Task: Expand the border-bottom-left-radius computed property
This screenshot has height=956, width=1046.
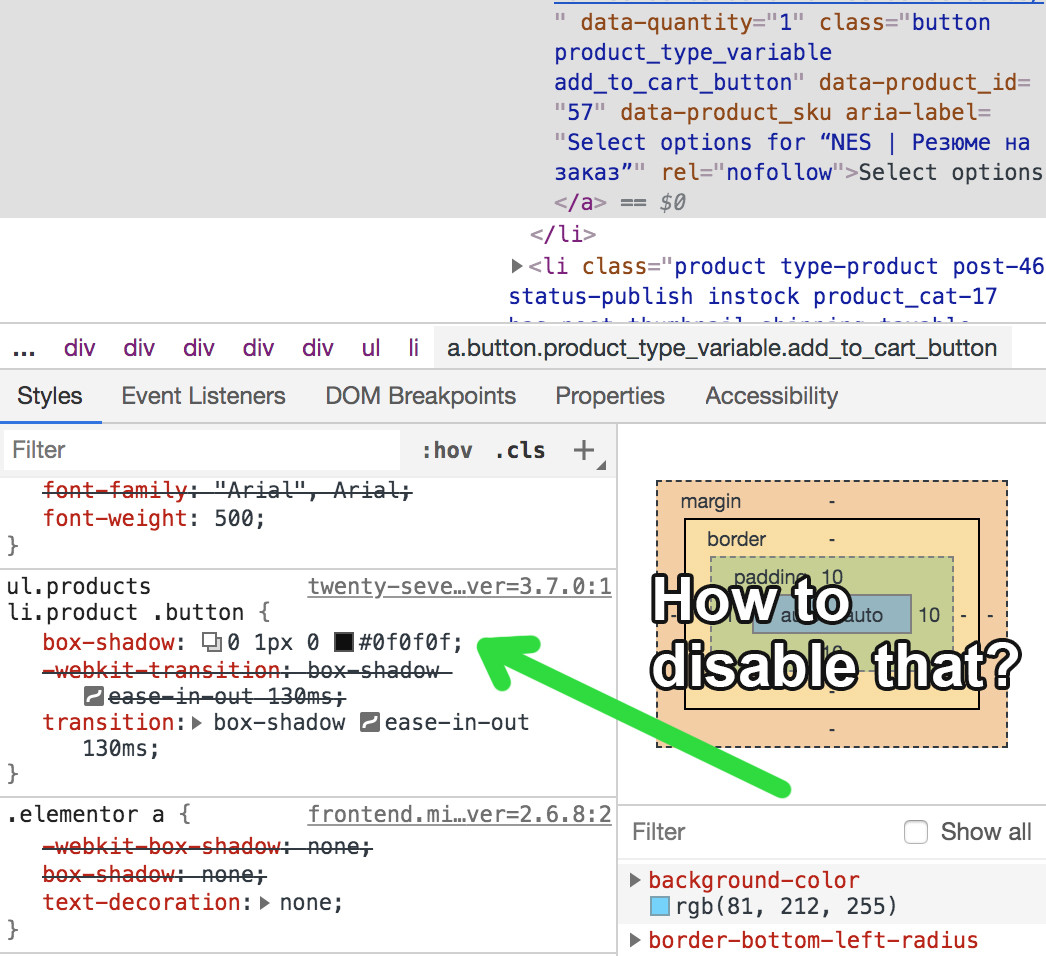Action: 636,940
